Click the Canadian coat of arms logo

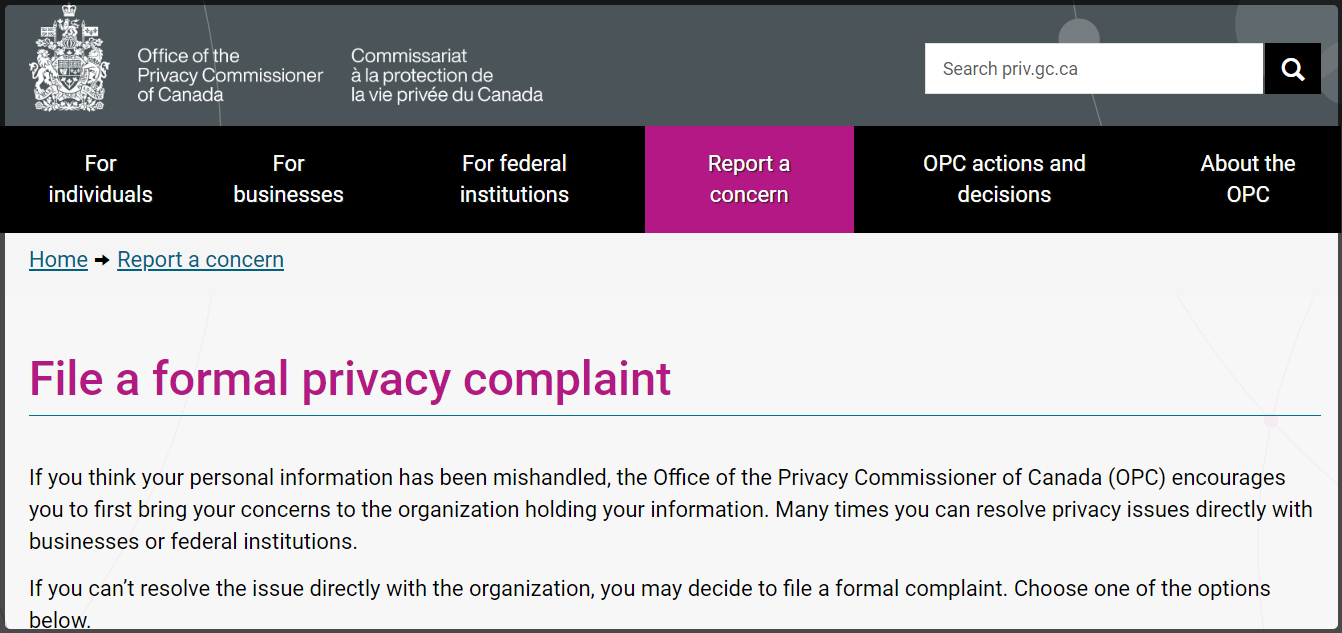pos(69,58)
